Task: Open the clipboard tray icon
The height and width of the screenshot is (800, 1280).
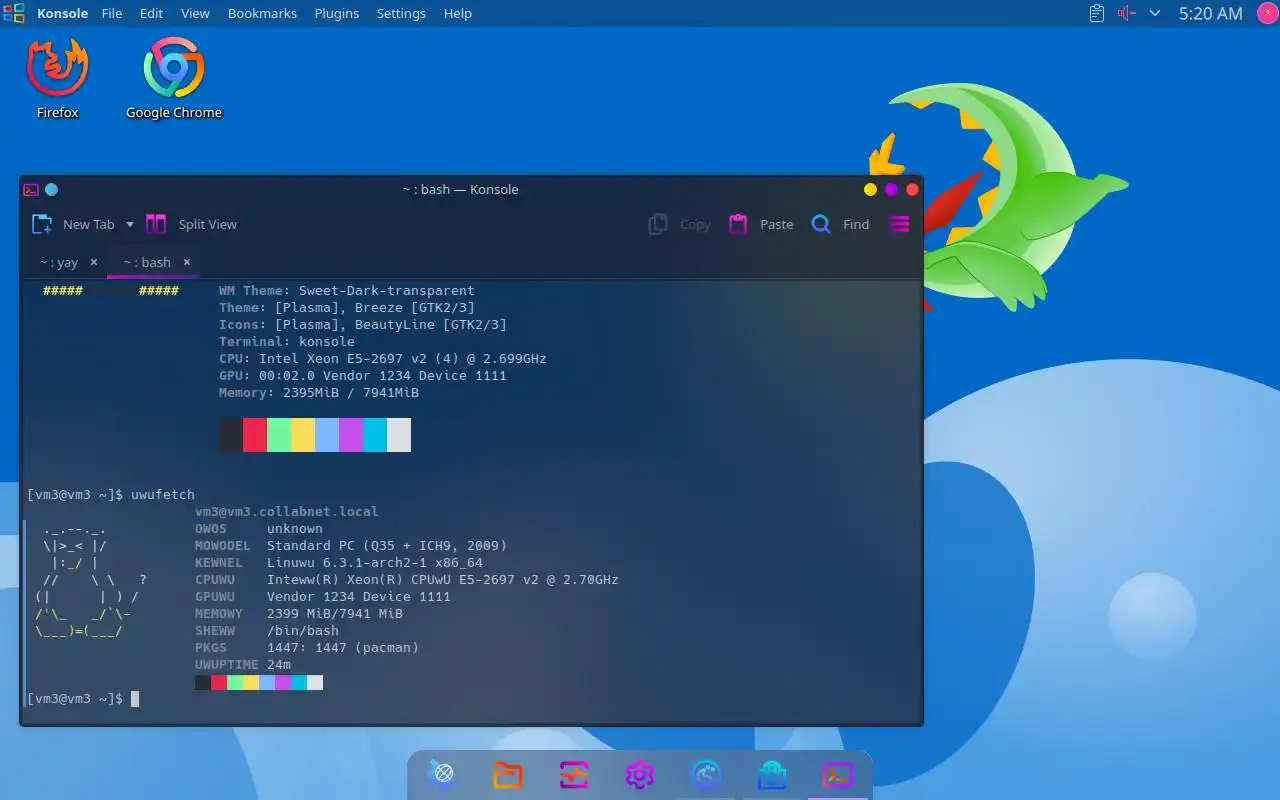Action: click(1097, 13)
